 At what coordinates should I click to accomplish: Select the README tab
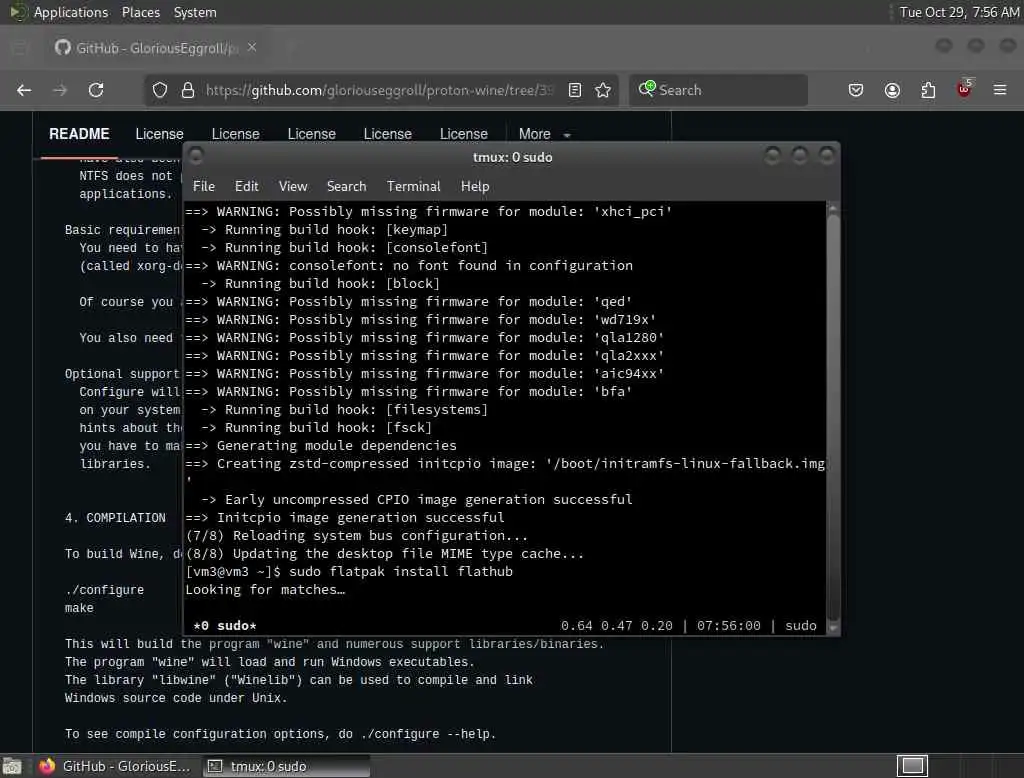79,134
